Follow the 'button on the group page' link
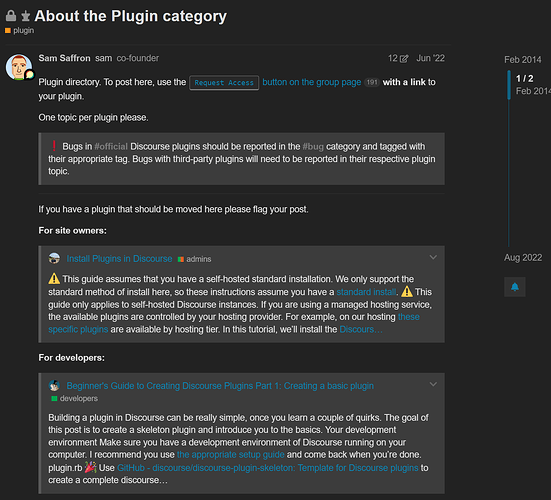 pos(312,82)
